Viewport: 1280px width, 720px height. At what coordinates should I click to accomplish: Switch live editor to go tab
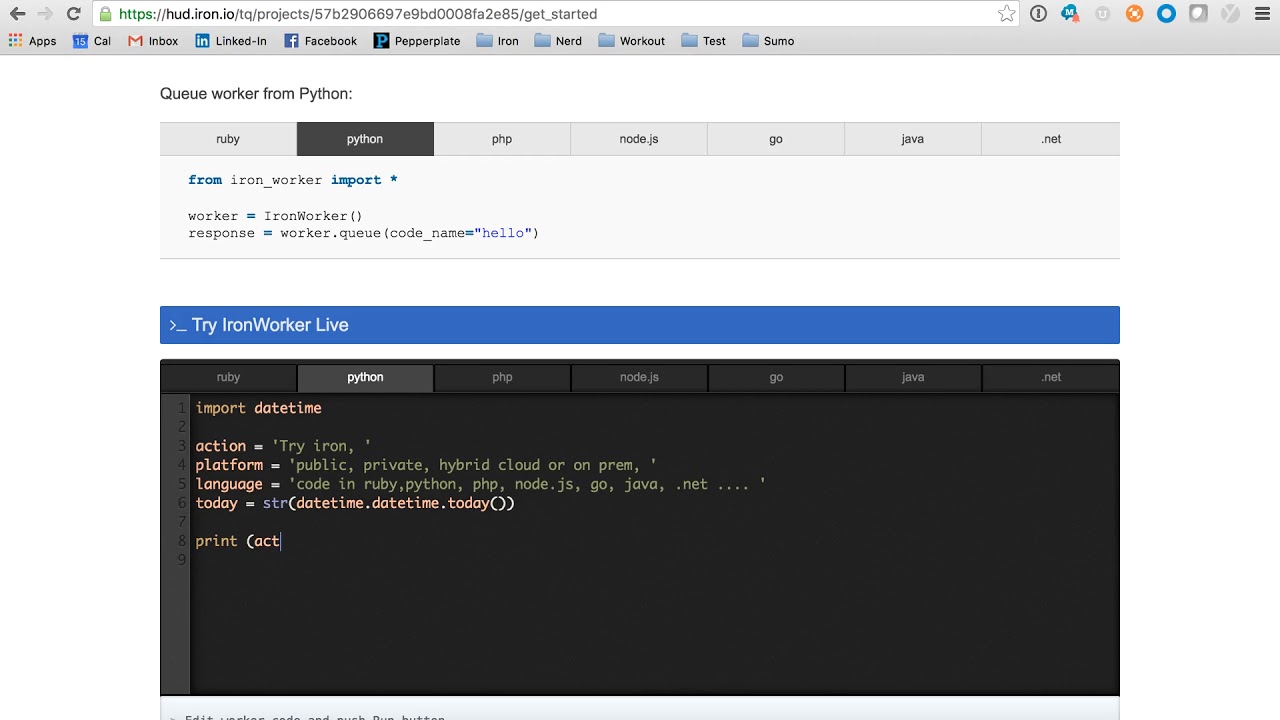click(776, 377)
